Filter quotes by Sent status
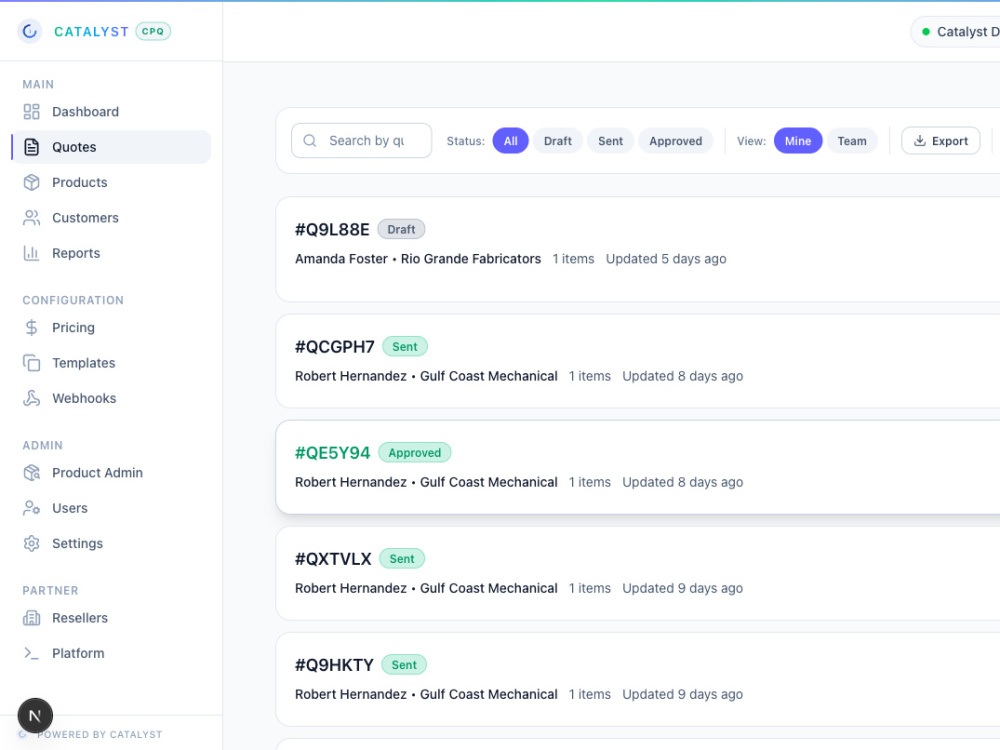The width and height of the screenshot is (1000, 750). 610,141
